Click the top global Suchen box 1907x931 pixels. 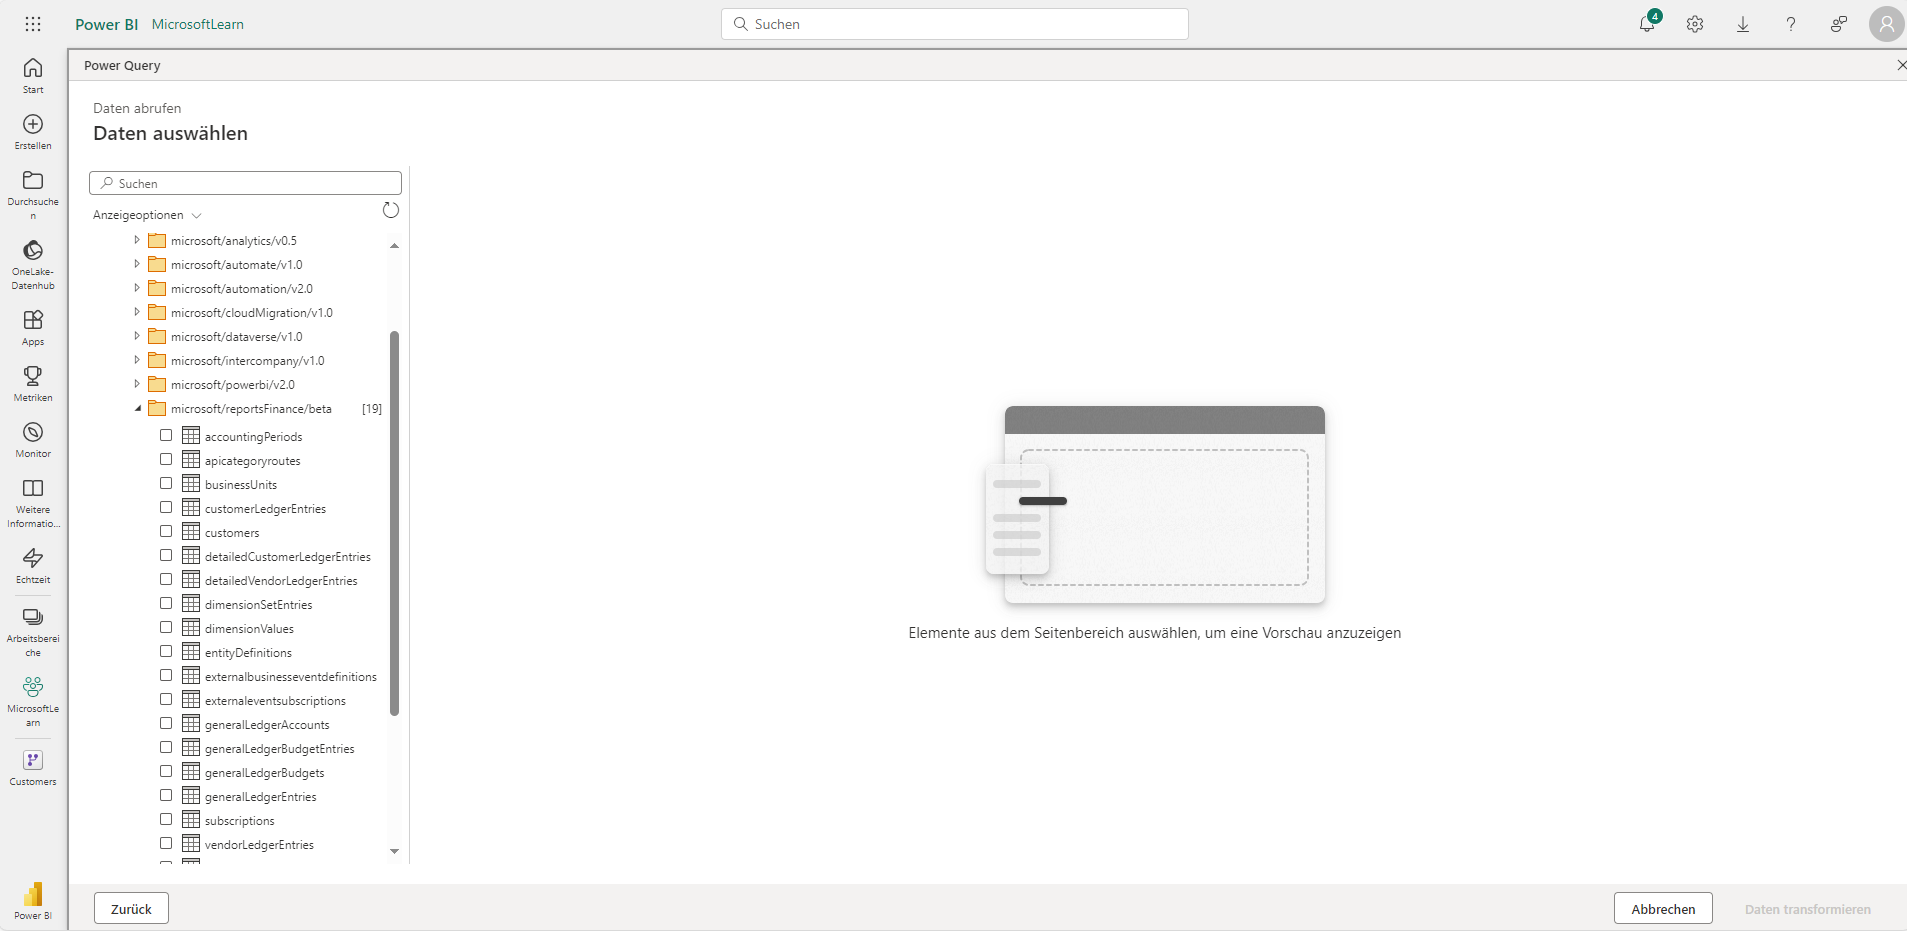[x=955, y=24]
